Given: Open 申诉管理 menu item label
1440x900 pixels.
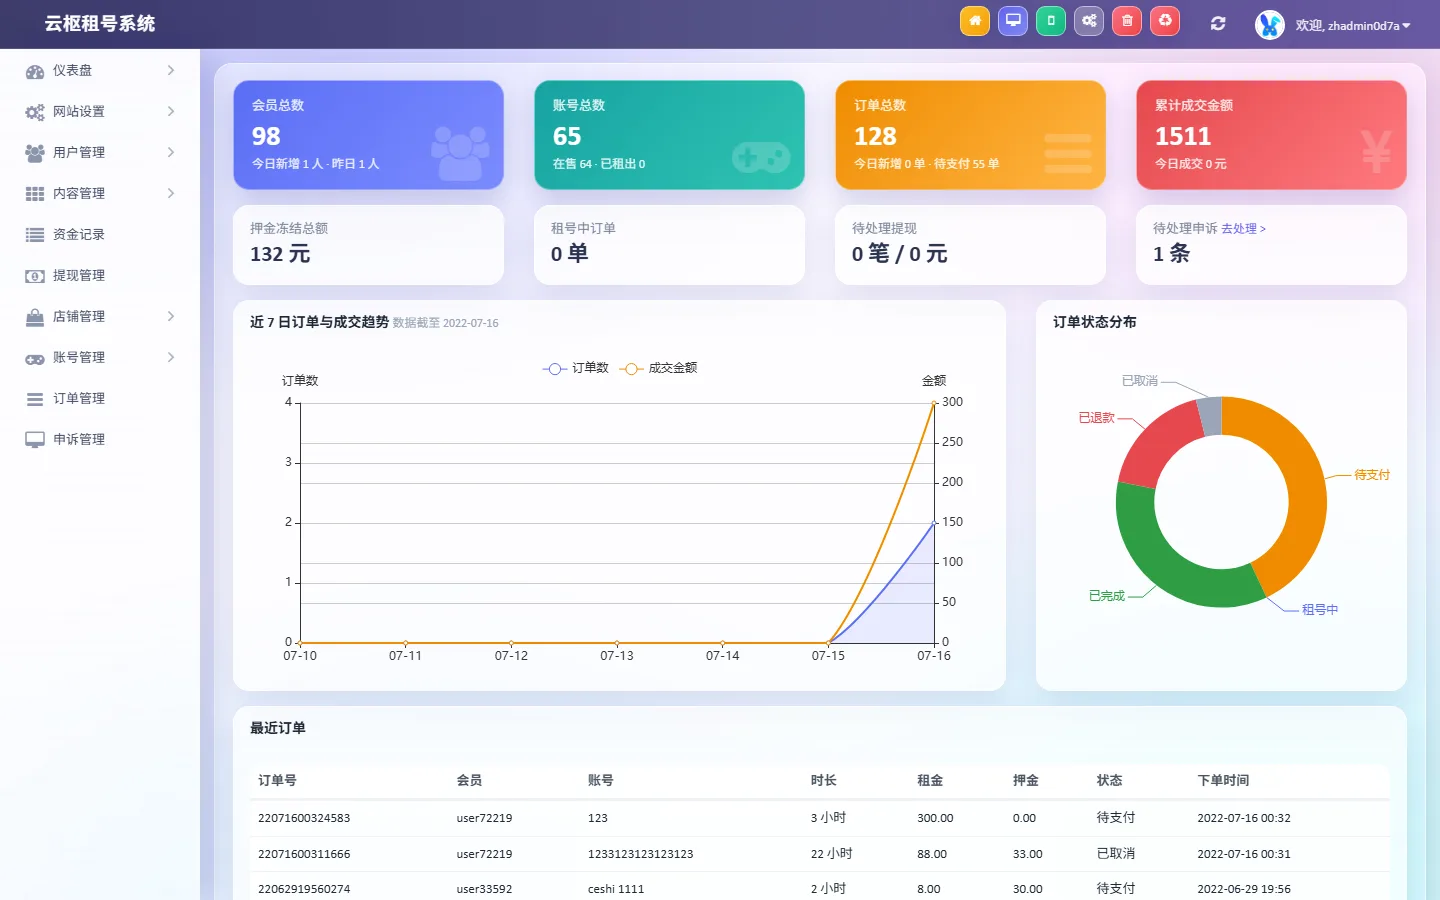Looking at the screenshot, I should [x=79, y=439].
